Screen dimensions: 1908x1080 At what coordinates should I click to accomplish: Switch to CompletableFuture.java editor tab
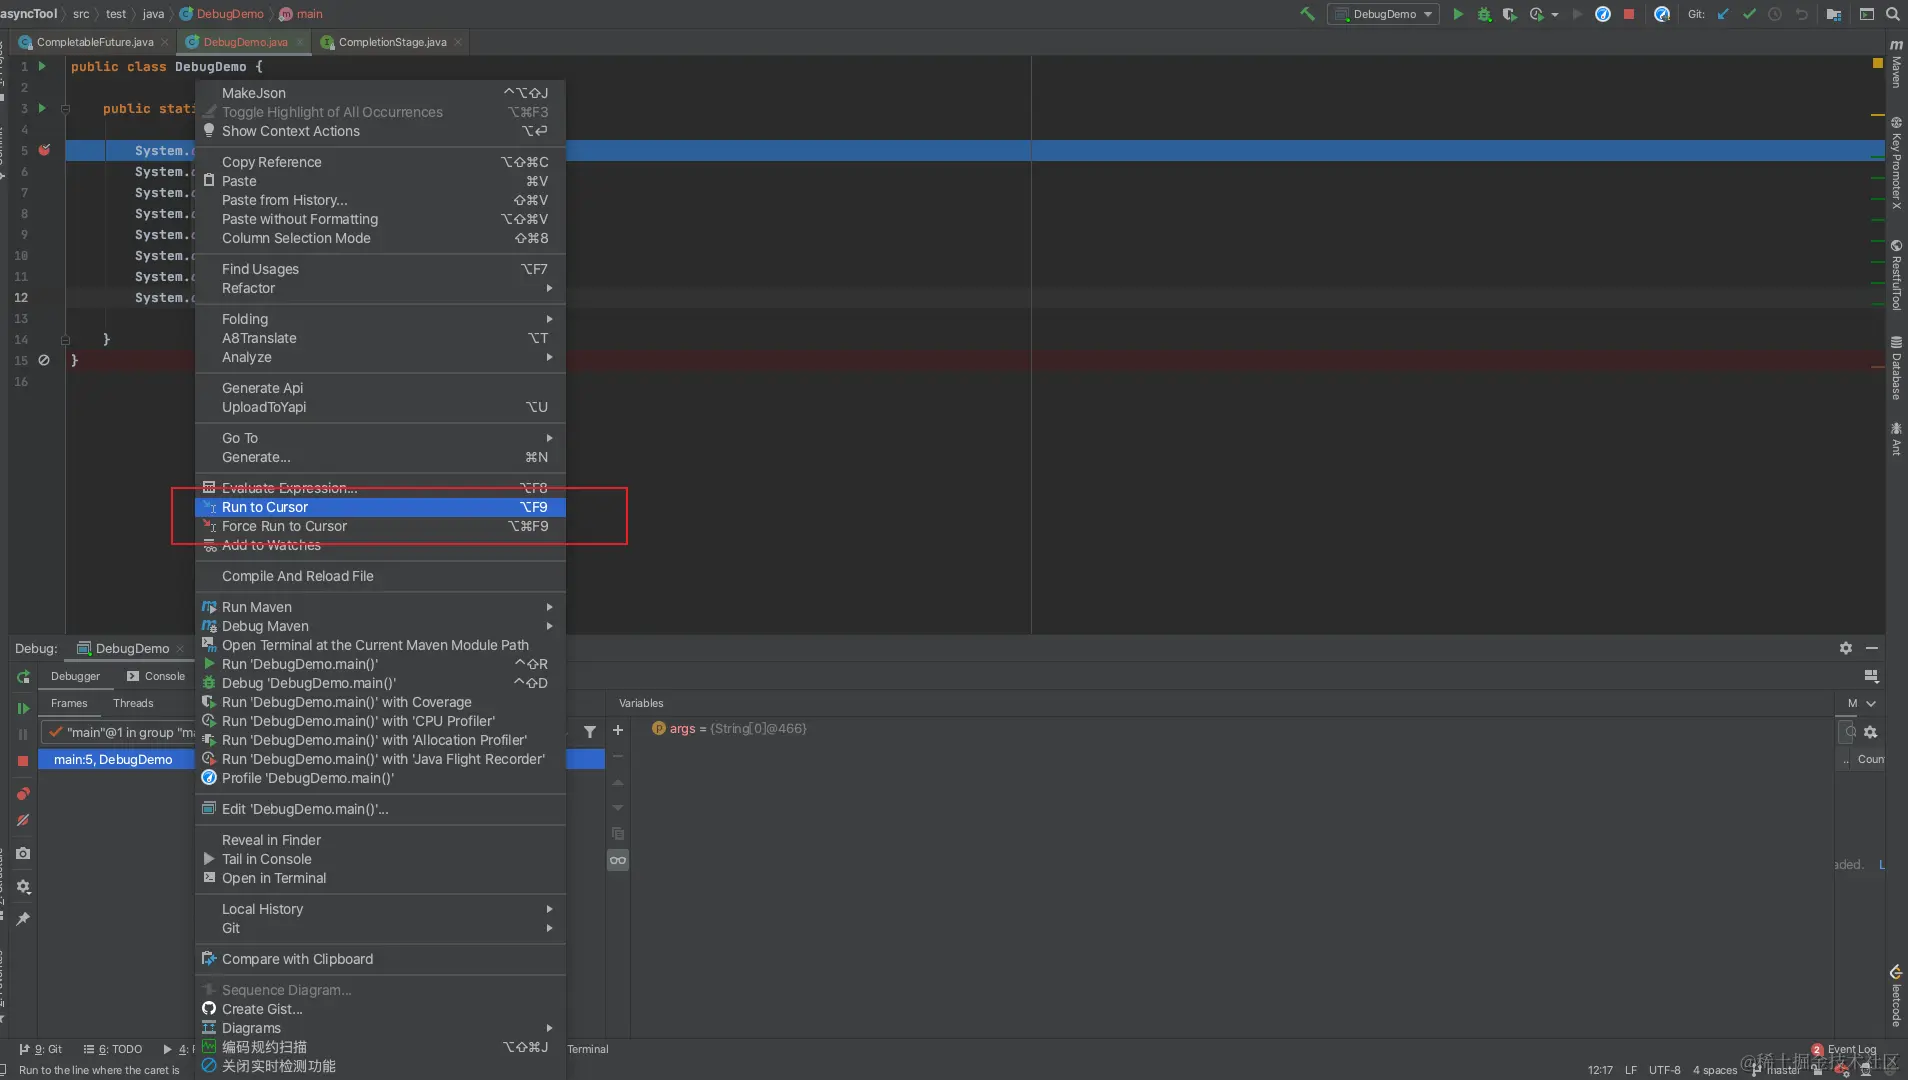click(94, 42)
